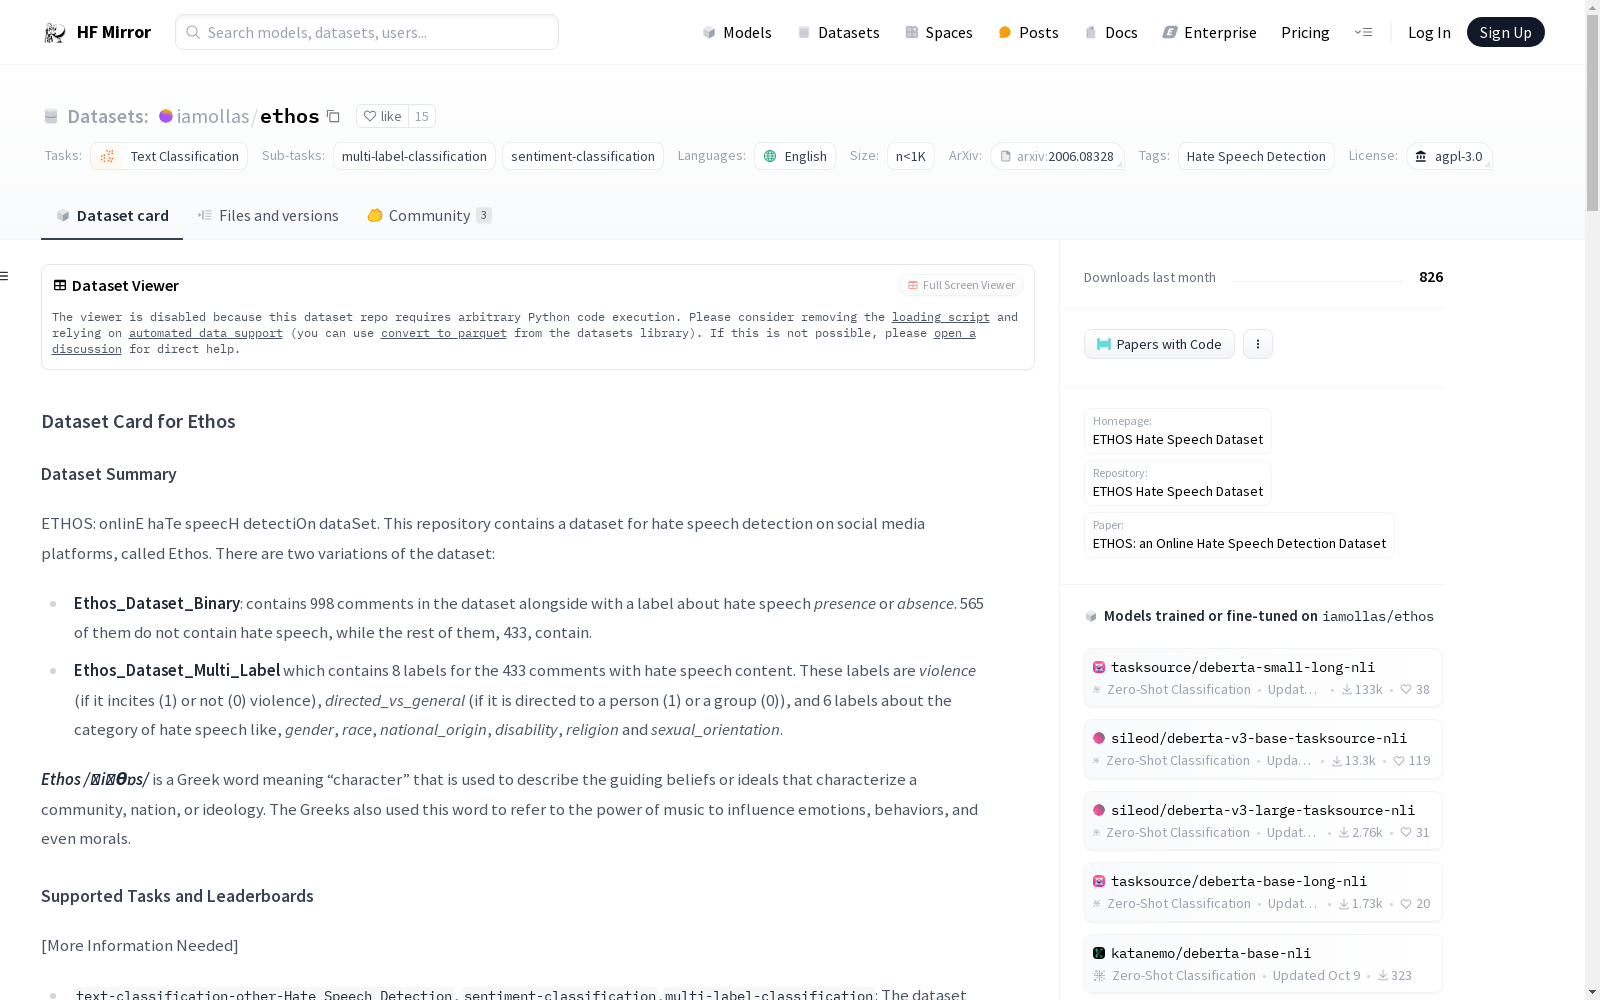Open the iamollas owner profile link
Image resolution: width=1600 pixels, height=1000 pixels.
tap(213, 117)
